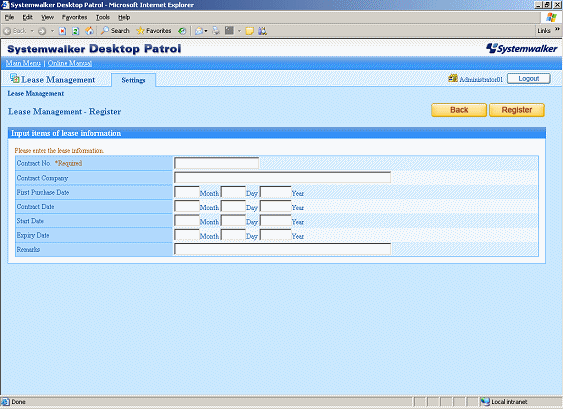Click the browser Back arrow icon
Screen dimensions: 563x409
coord(7,31)
